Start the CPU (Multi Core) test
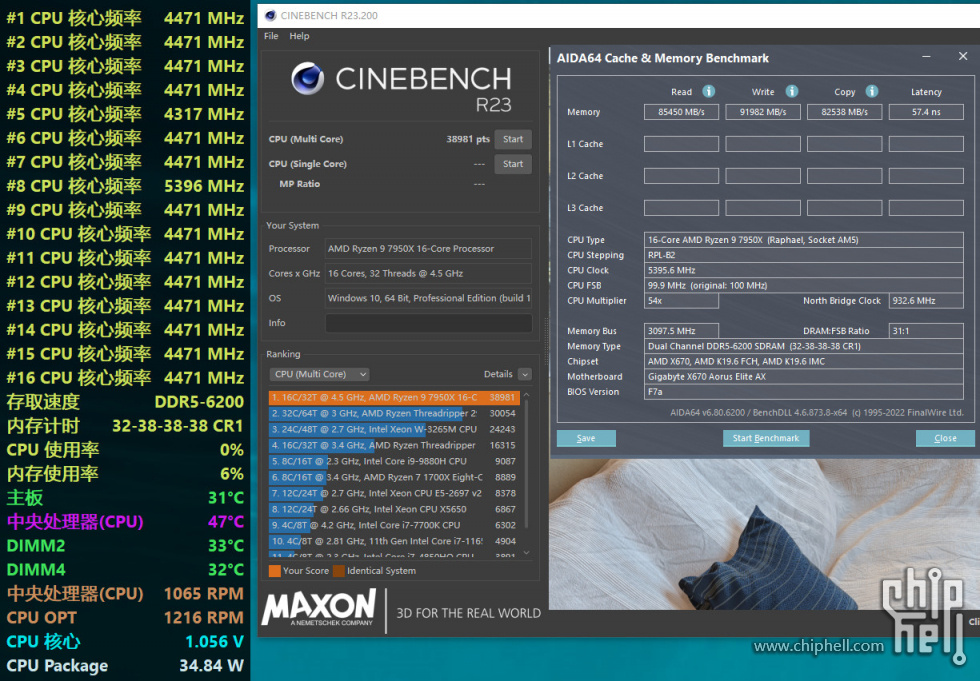The width and height of the screenshot is (980, 681). [513, 139]
